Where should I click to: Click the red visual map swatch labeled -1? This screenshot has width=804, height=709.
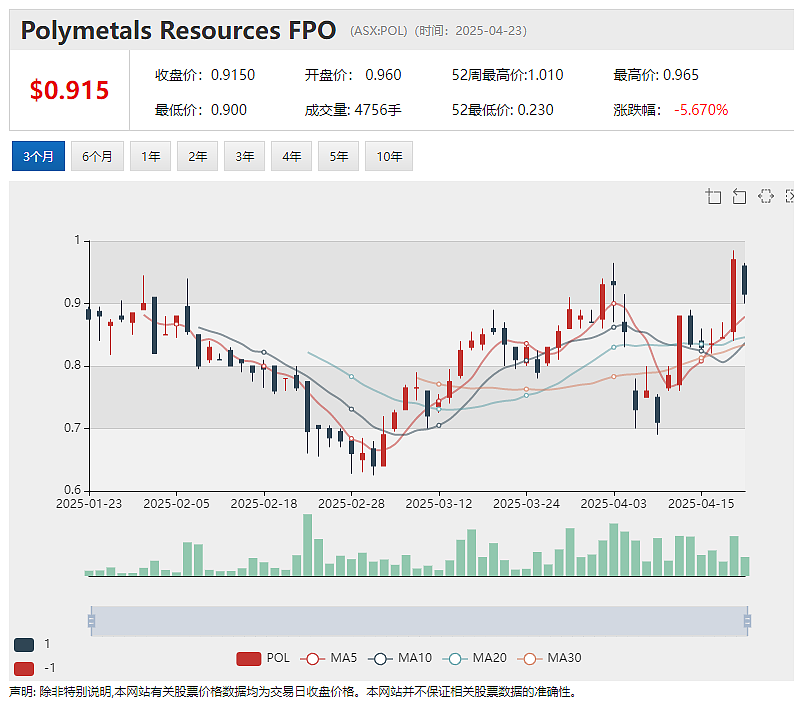24,669
